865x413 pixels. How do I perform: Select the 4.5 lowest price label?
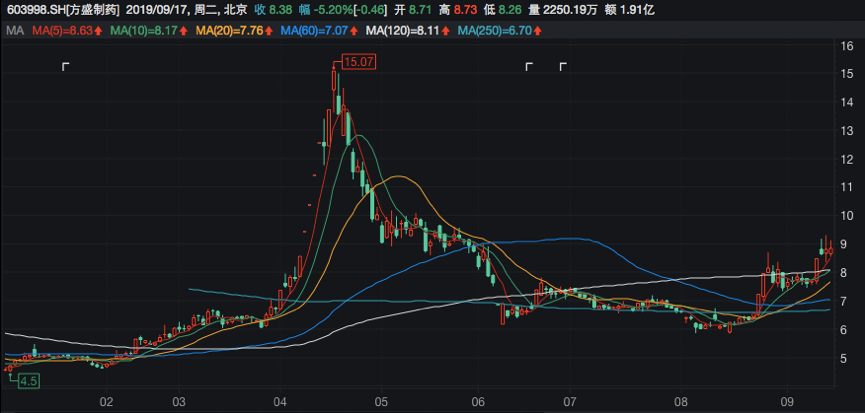pos(25,381)
